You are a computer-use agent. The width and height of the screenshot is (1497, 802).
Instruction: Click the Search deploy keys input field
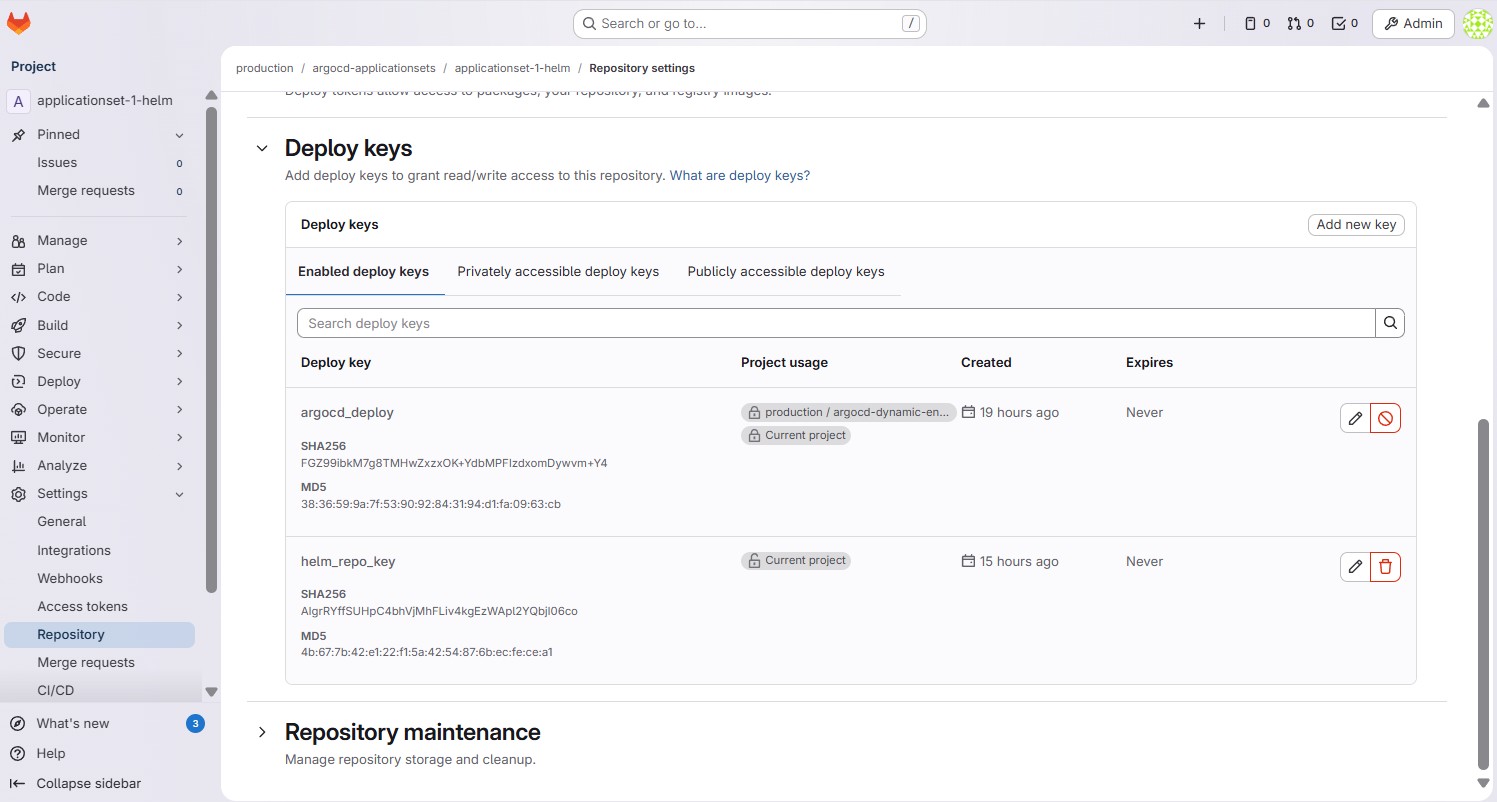pyautogui.click(x=835, y=323)
